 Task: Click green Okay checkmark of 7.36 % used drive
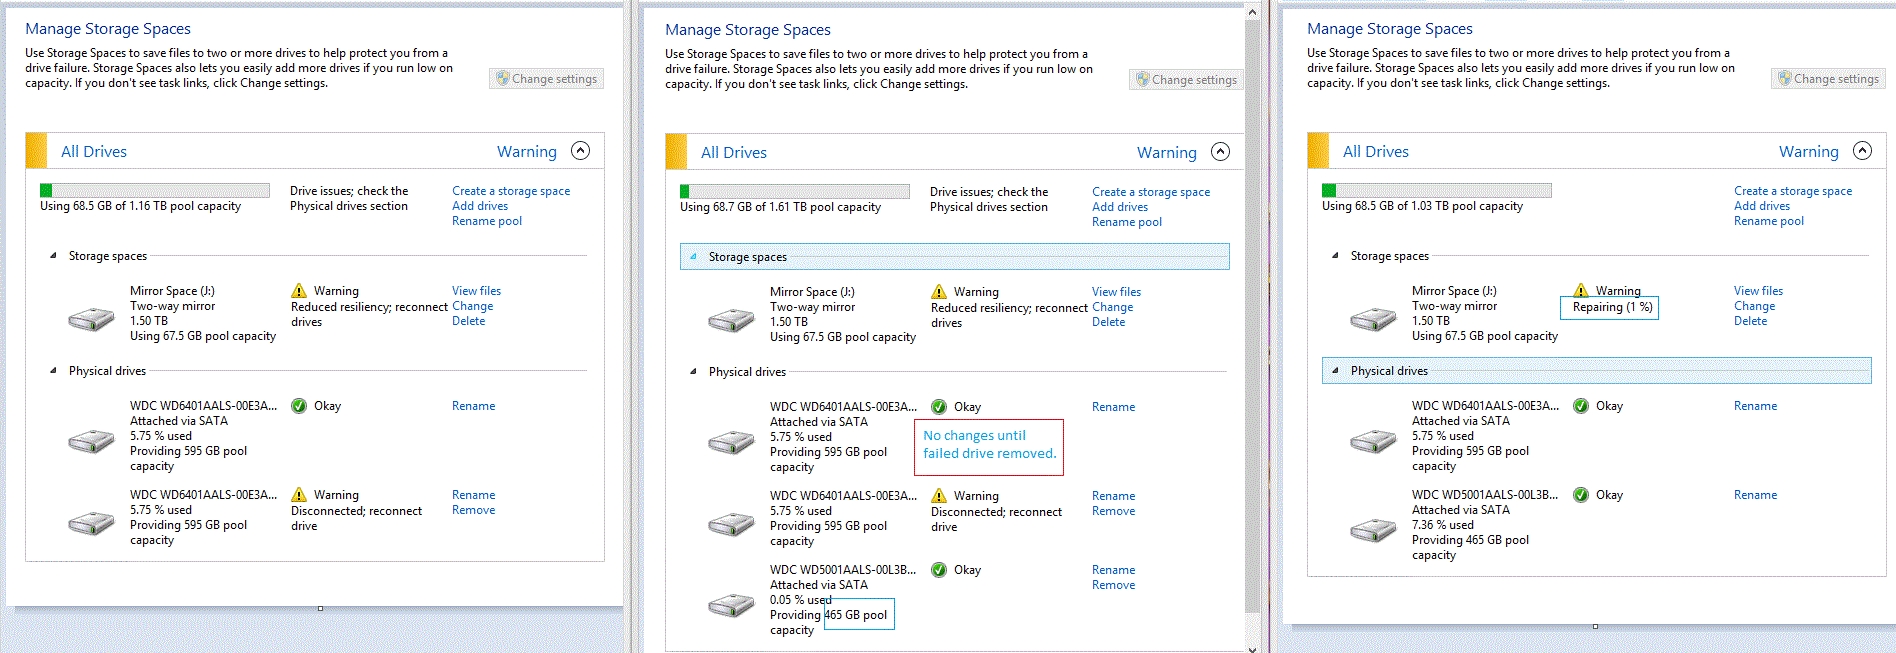[1581, 495]
